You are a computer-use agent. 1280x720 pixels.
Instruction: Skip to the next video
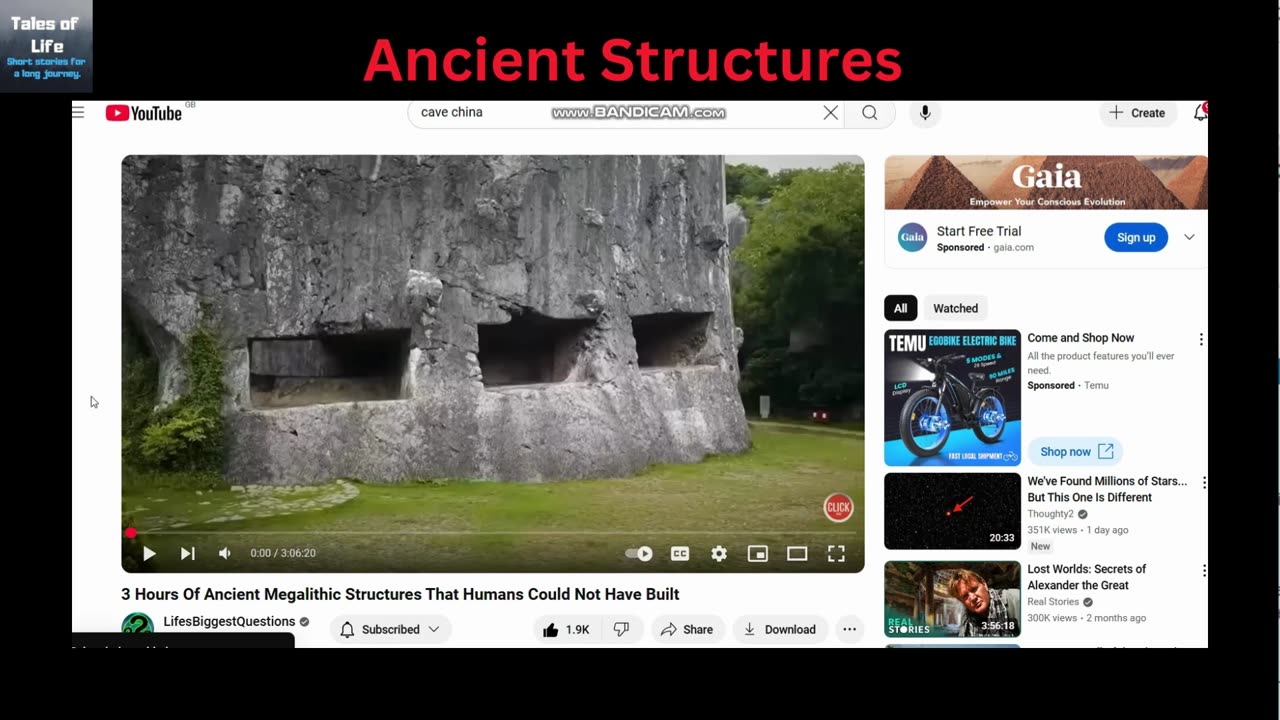(x=187, y=553)
